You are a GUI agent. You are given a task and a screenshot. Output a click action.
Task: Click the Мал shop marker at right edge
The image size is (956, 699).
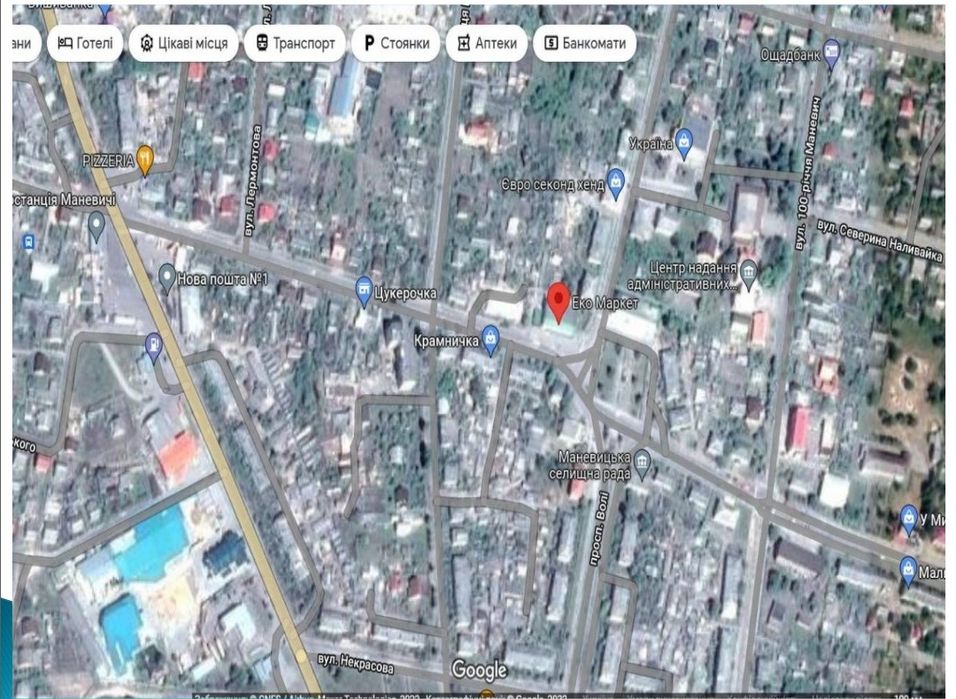[x=908, y=572]
